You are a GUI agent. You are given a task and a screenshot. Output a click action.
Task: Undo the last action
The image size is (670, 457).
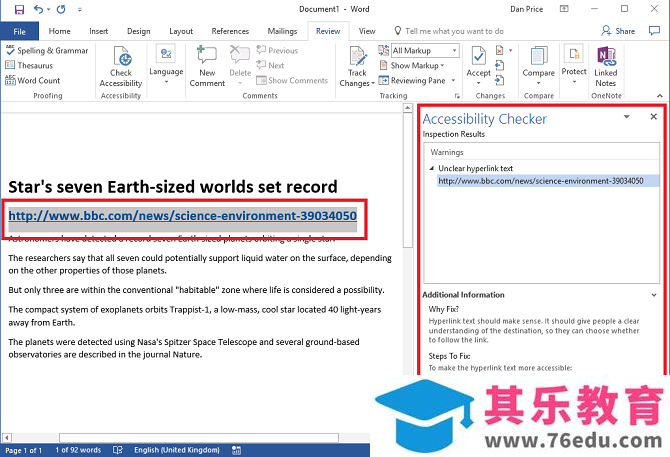tap(38, 9)
